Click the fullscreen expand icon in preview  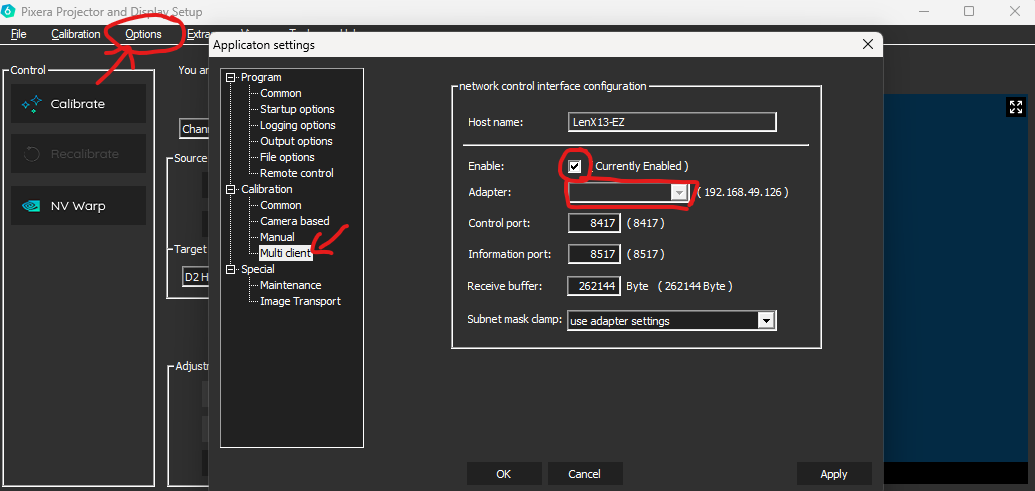[1015, 107]
